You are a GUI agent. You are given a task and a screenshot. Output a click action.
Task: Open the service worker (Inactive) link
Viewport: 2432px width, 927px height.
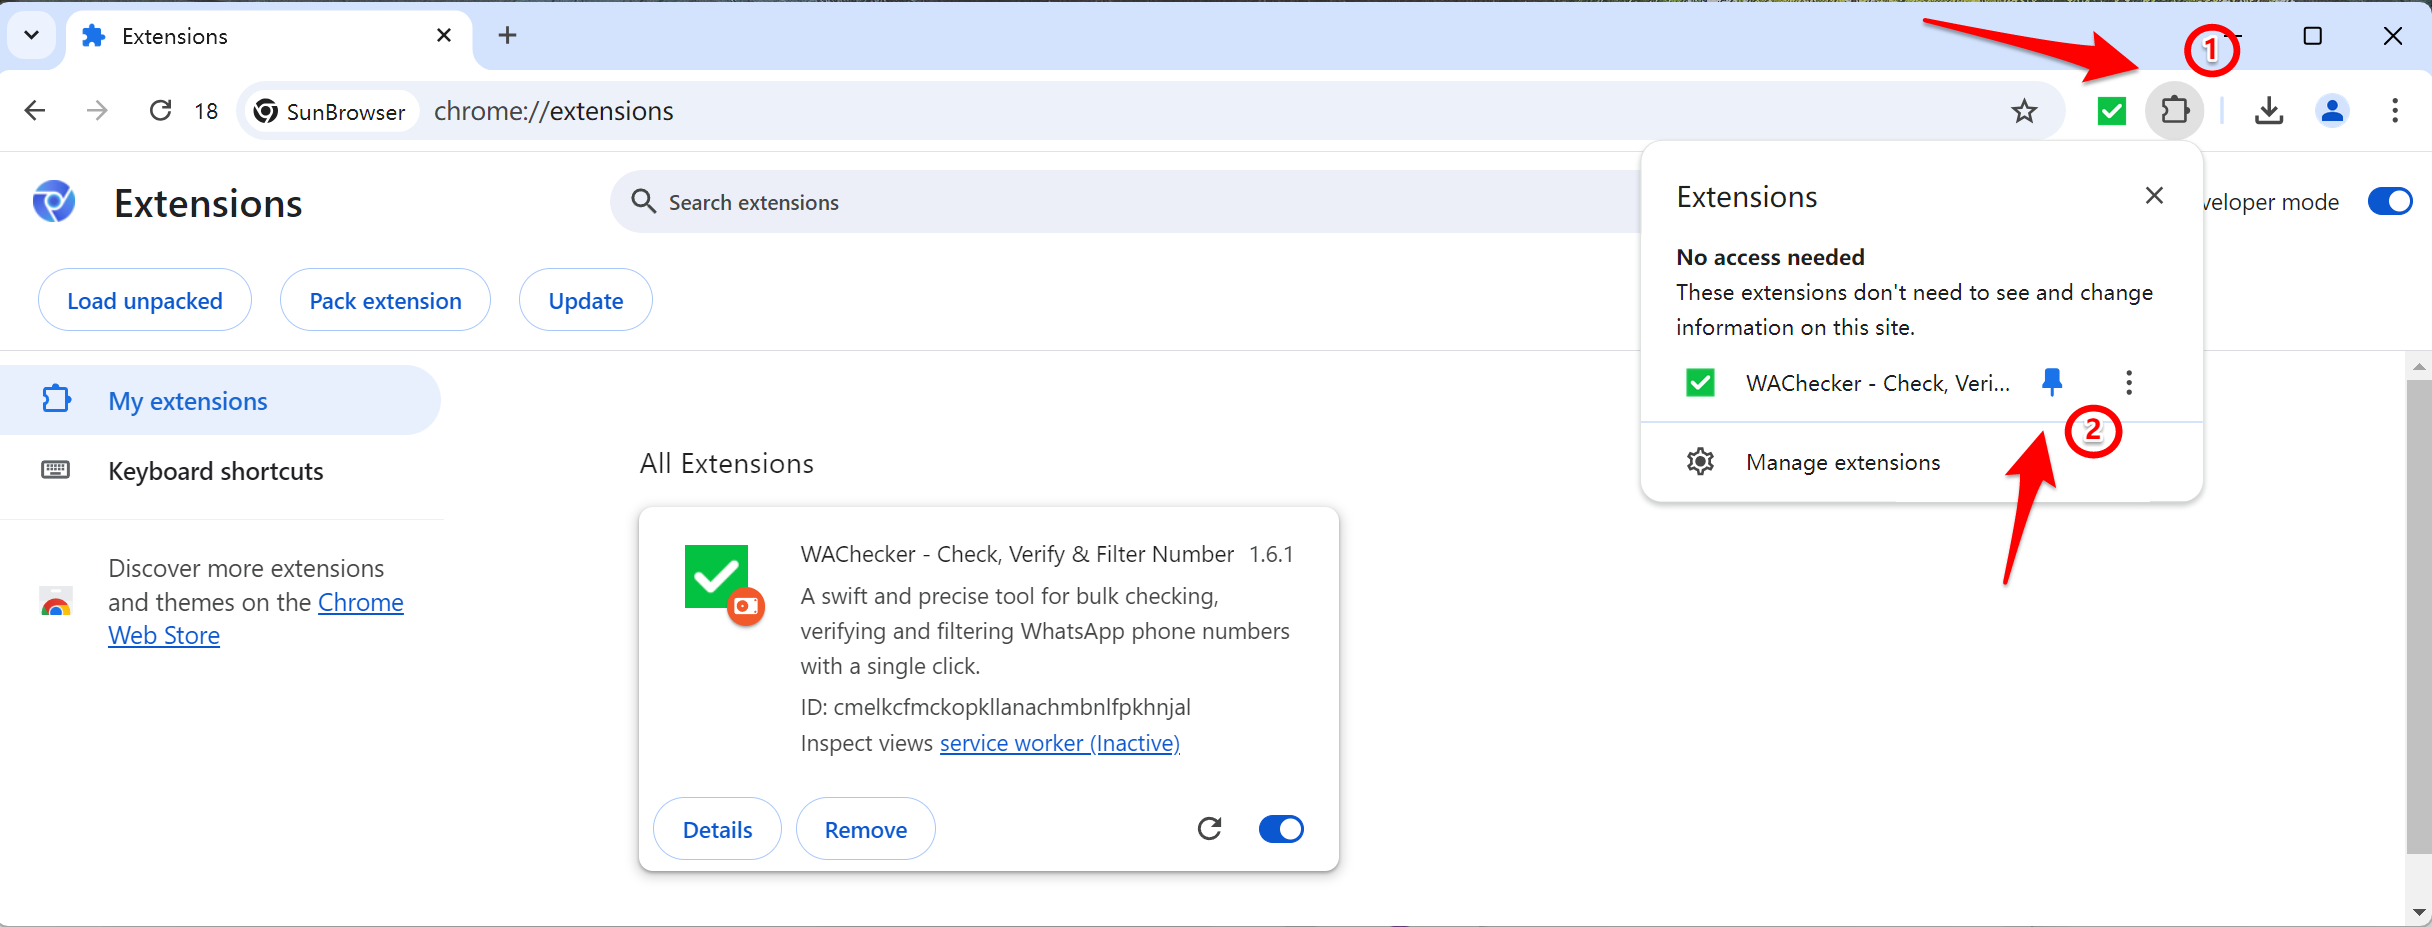(1059, 743)
